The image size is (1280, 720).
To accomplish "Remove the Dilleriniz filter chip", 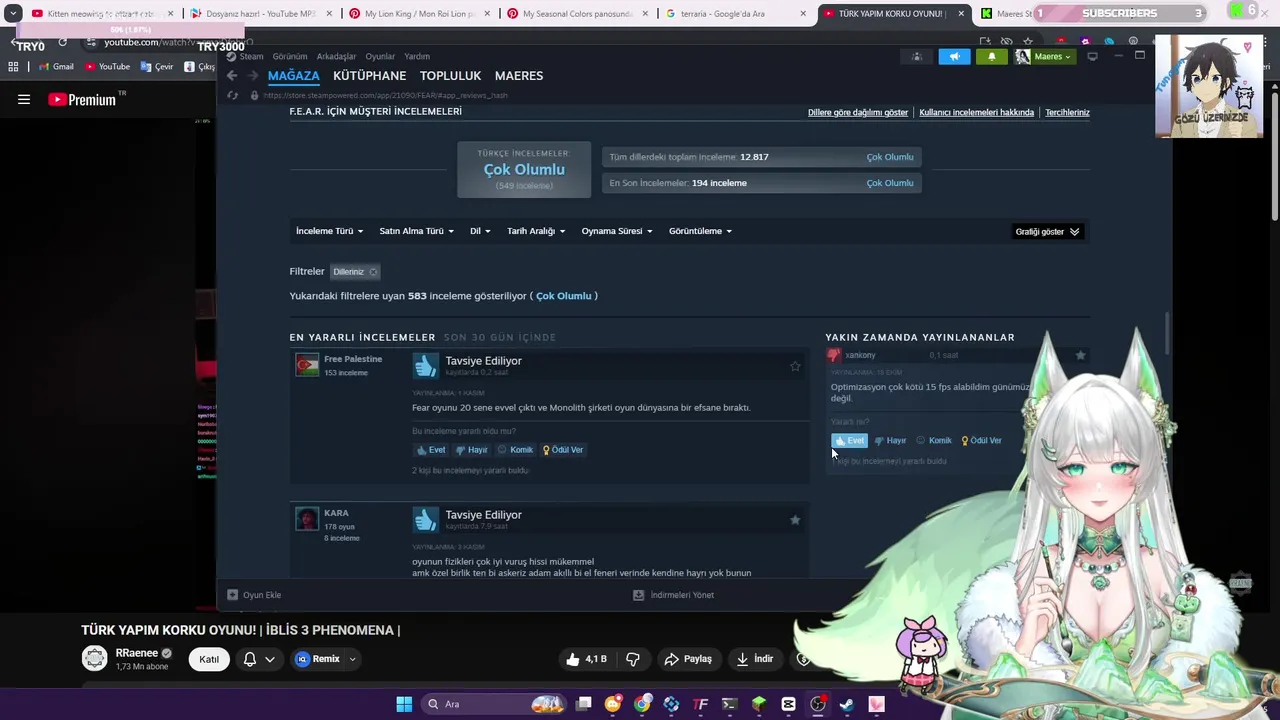I will click(373, 272).
